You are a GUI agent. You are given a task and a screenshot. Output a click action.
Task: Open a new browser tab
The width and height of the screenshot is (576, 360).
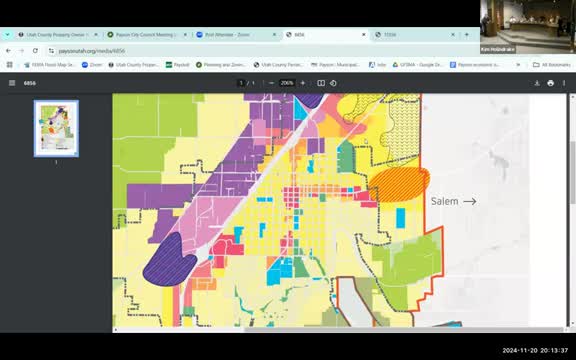coord(467,35)
